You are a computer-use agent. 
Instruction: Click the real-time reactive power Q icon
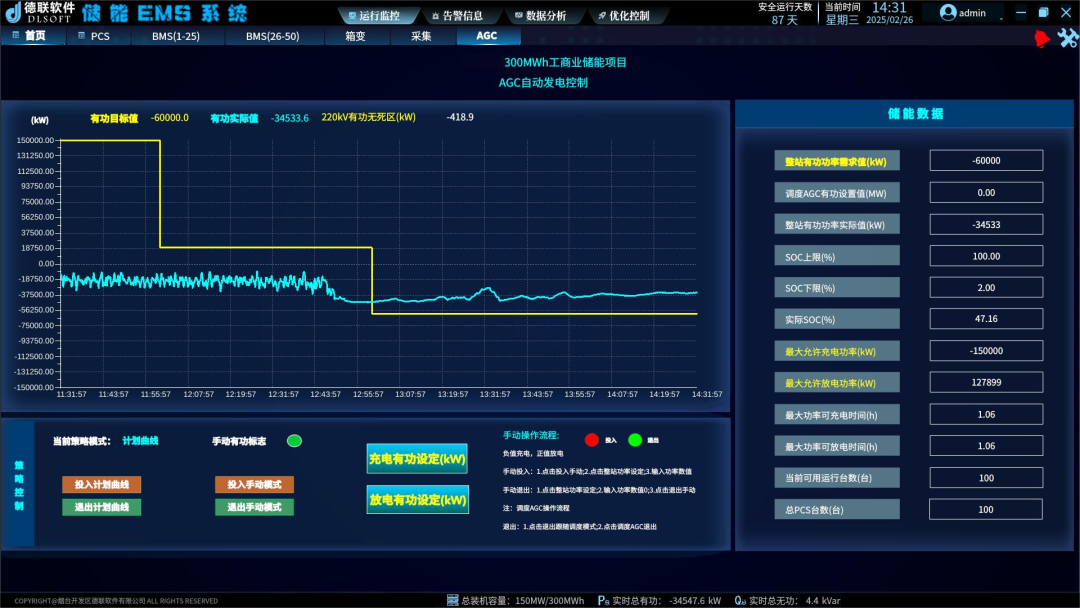pyautogui.click(x=740, y=601)
